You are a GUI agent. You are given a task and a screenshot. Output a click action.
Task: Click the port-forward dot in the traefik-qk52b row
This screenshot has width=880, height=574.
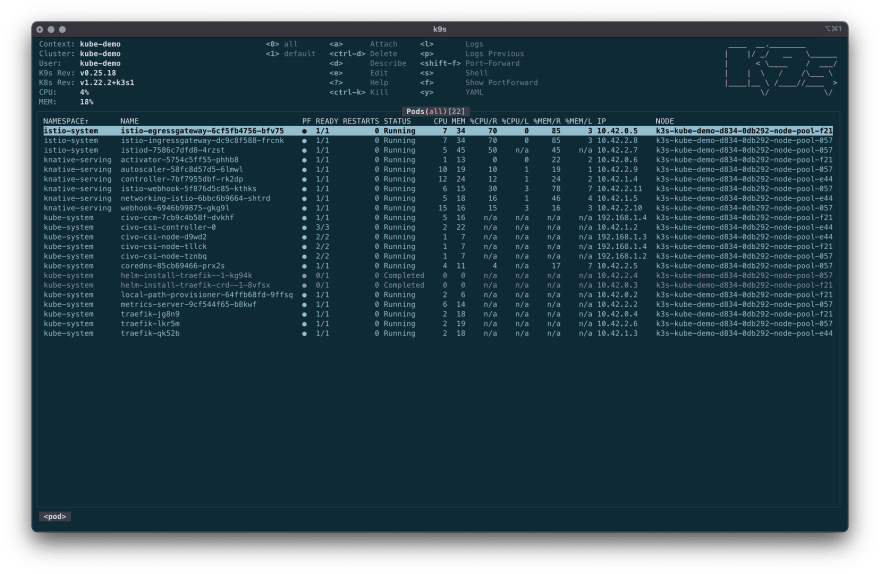pyautogui.click(x=304, y=334)
